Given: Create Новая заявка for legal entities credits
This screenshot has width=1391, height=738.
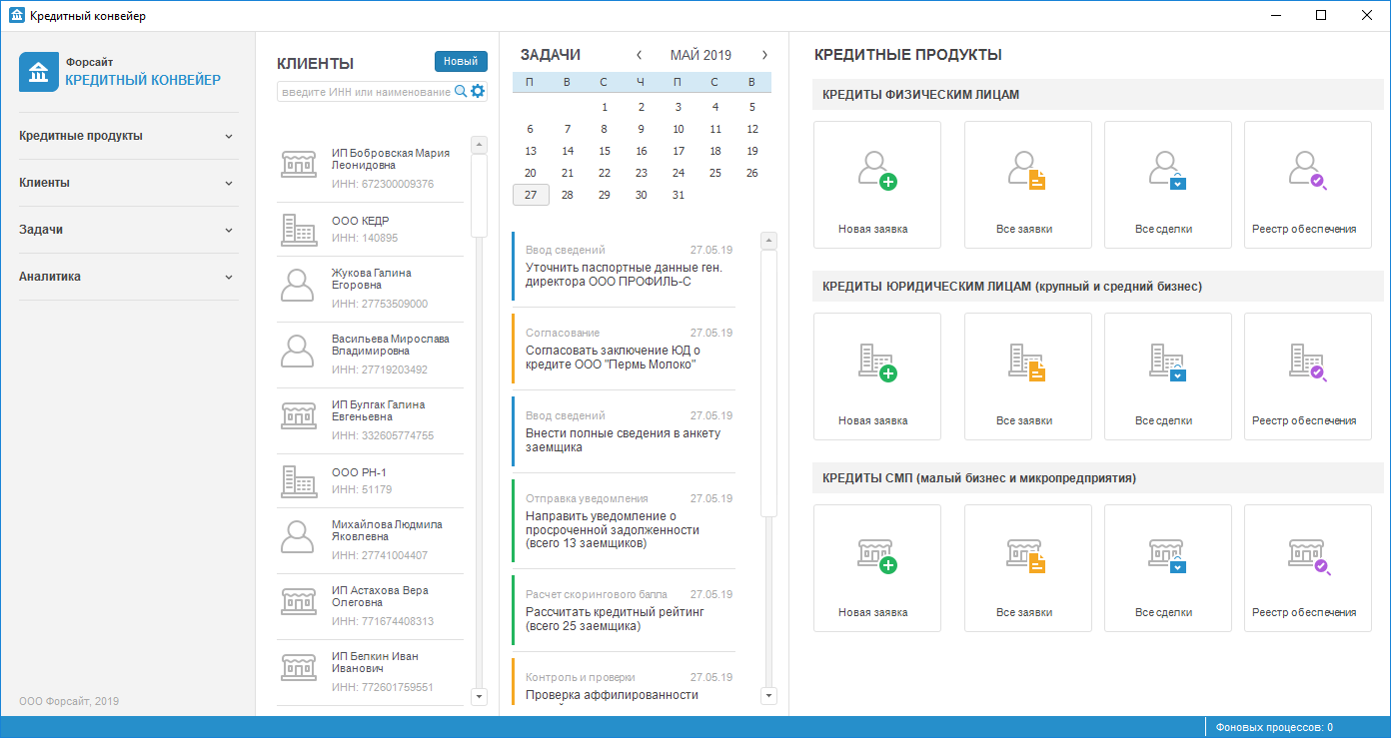Looking at the screenshot, I should pos(877,376).
